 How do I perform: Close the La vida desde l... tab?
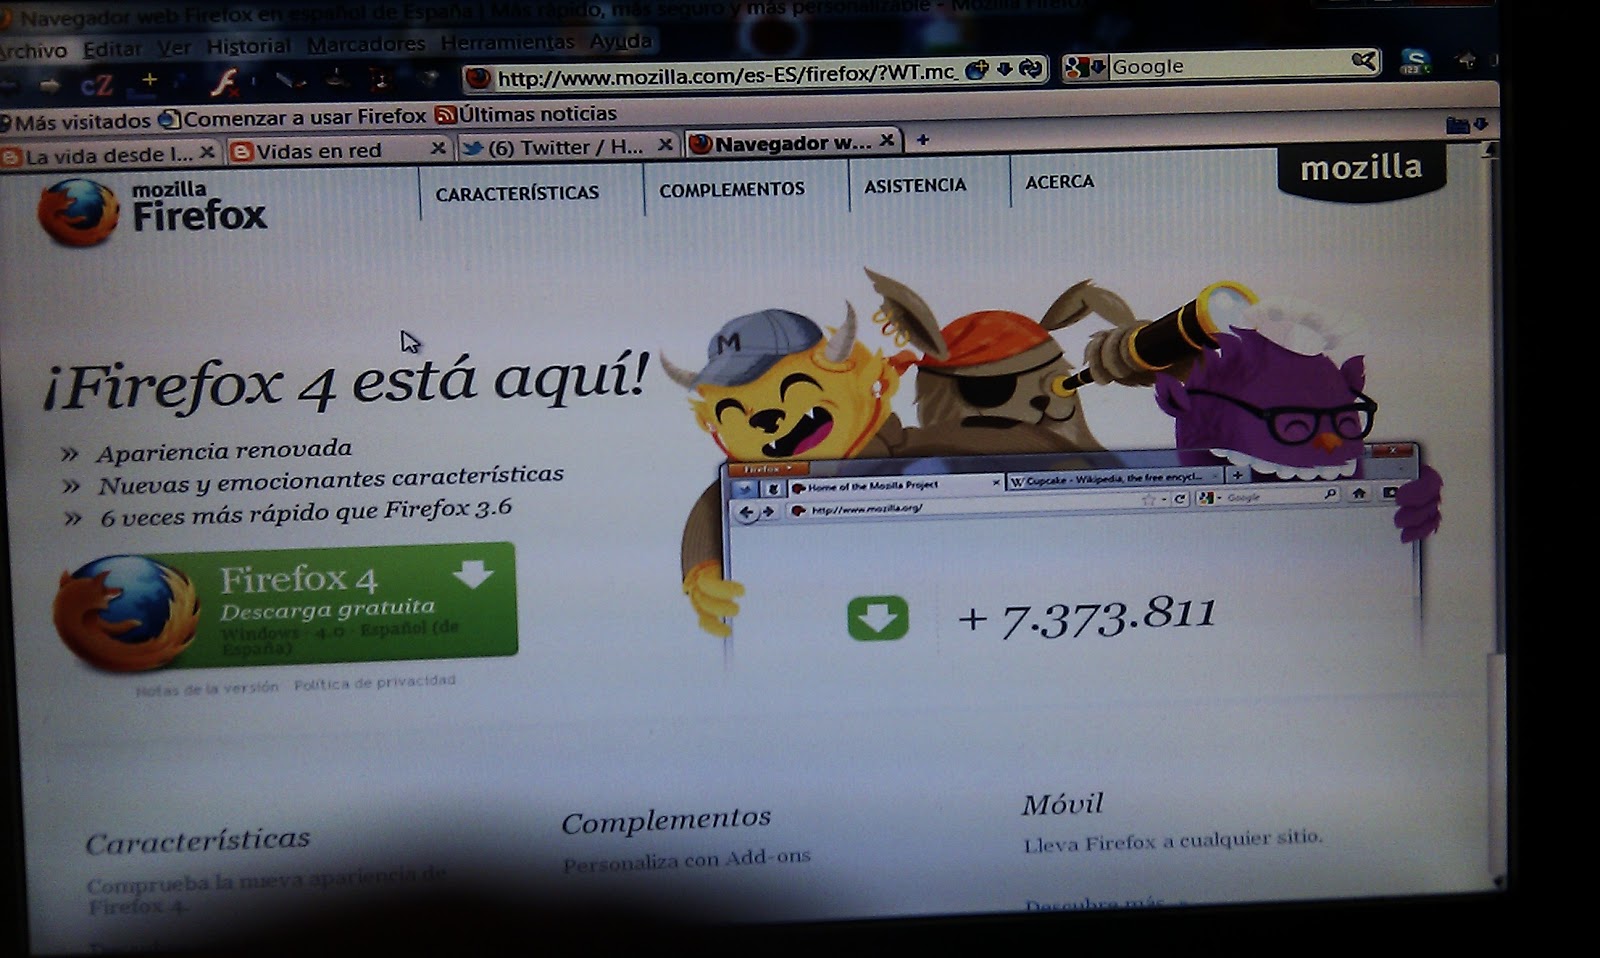coord(206,152)
